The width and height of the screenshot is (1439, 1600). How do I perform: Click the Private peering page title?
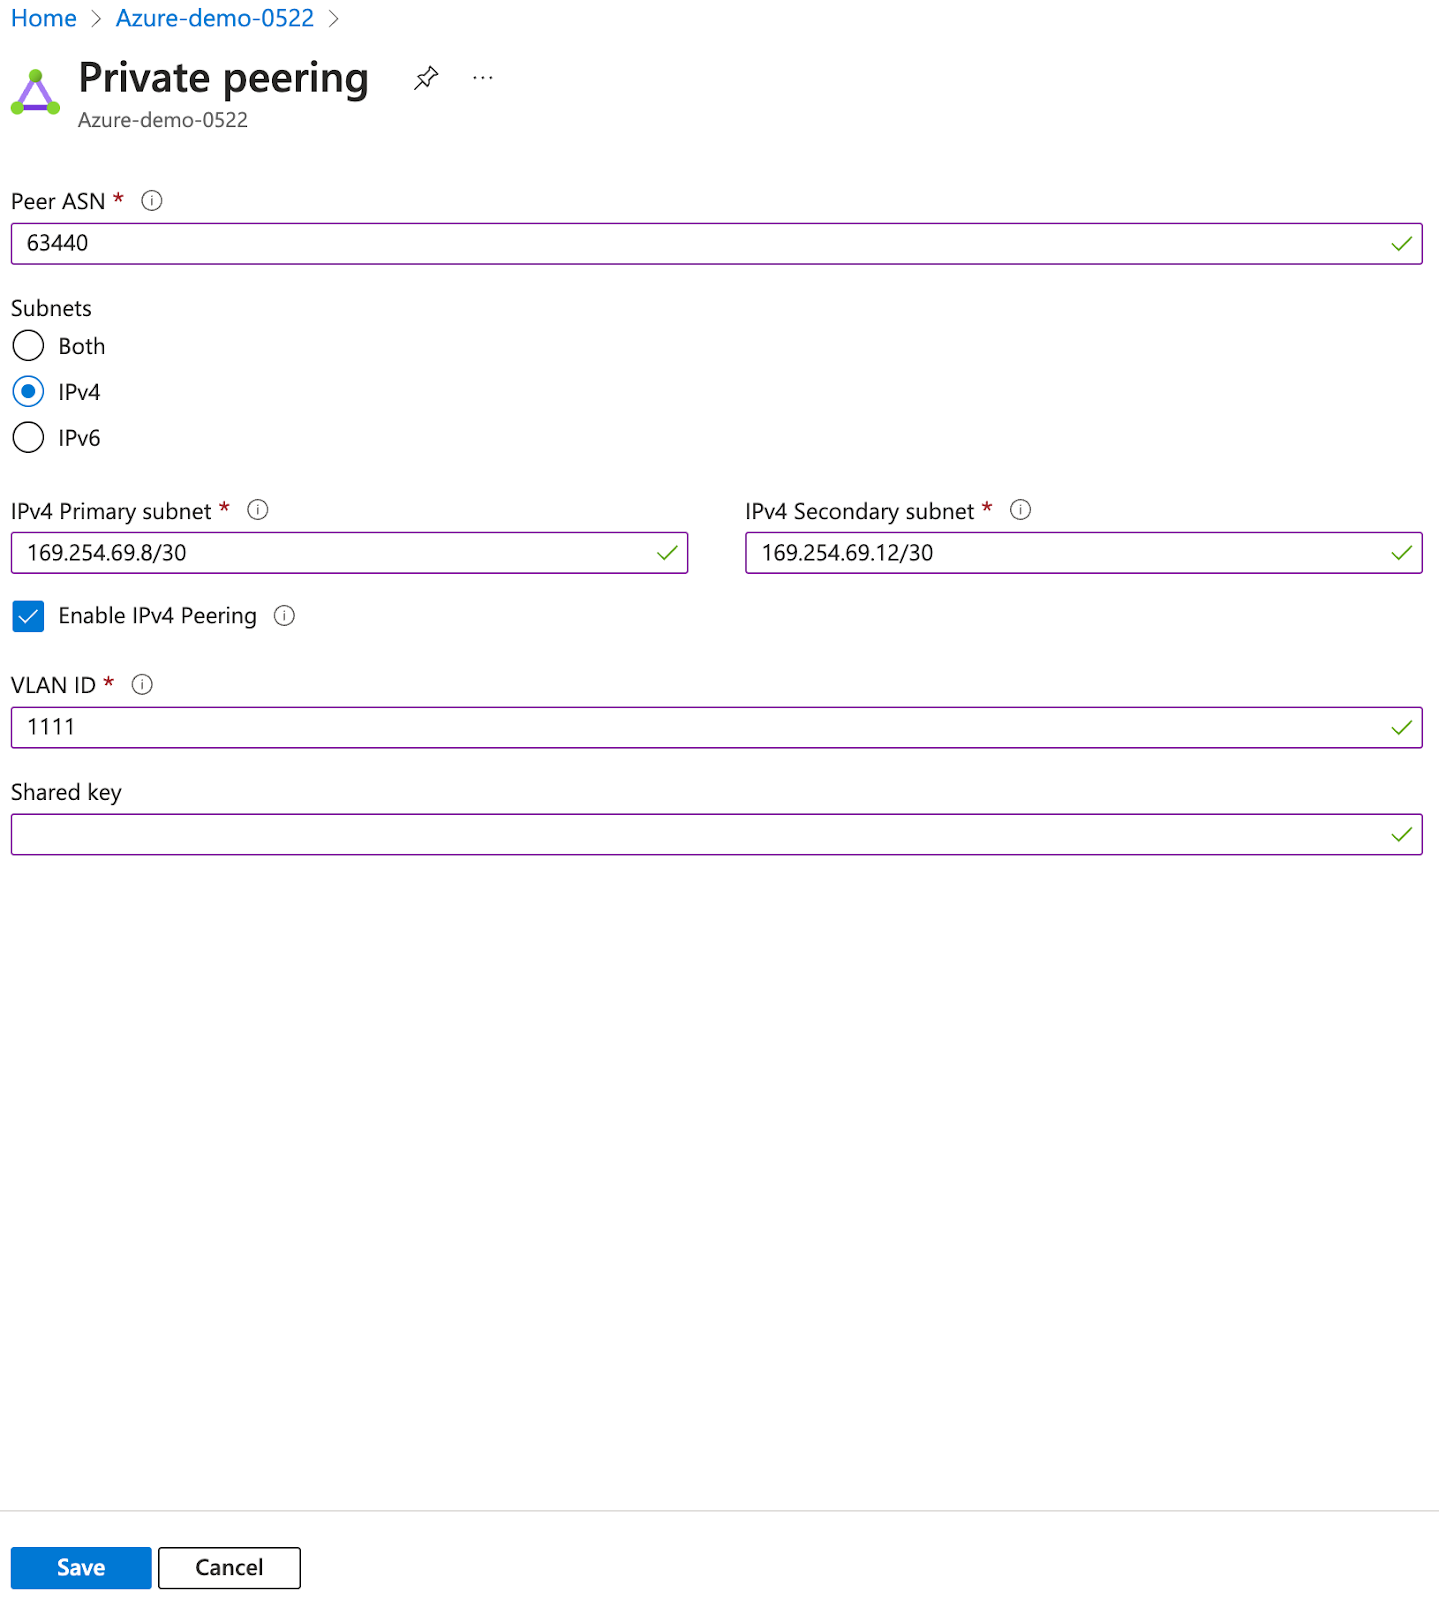click(224, 78)
